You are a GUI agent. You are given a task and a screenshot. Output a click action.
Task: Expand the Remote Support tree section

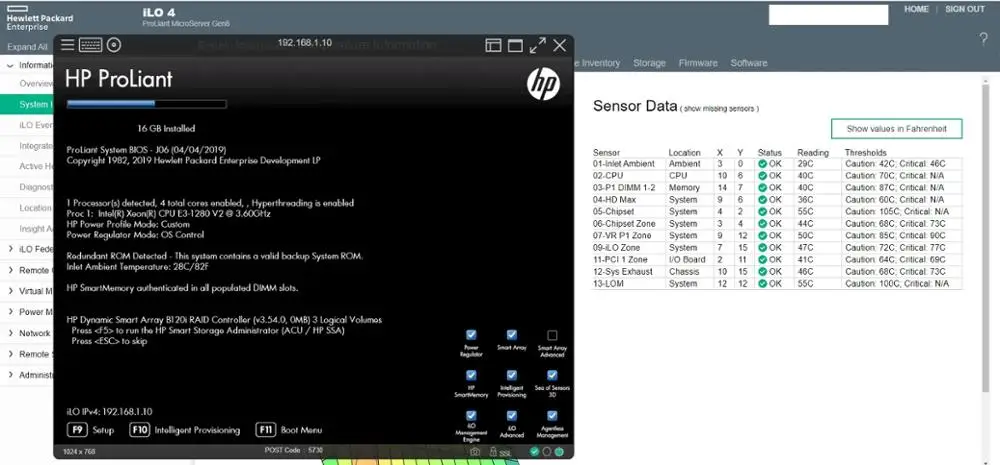(10, 354)
